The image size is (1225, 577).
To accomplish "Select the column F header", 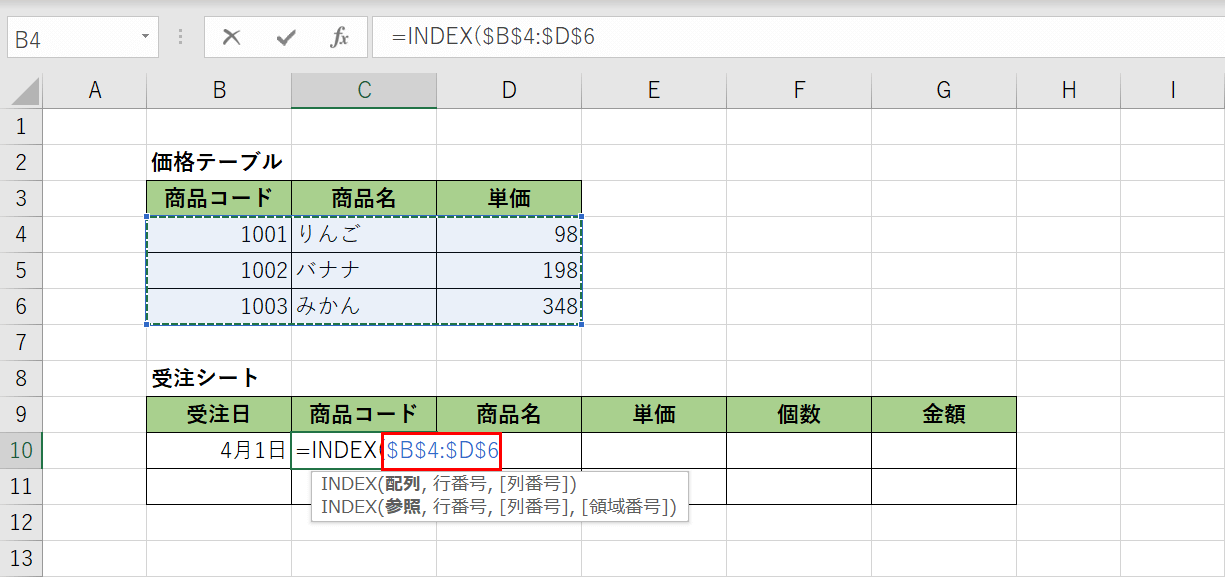I will [x=798, y=89].
